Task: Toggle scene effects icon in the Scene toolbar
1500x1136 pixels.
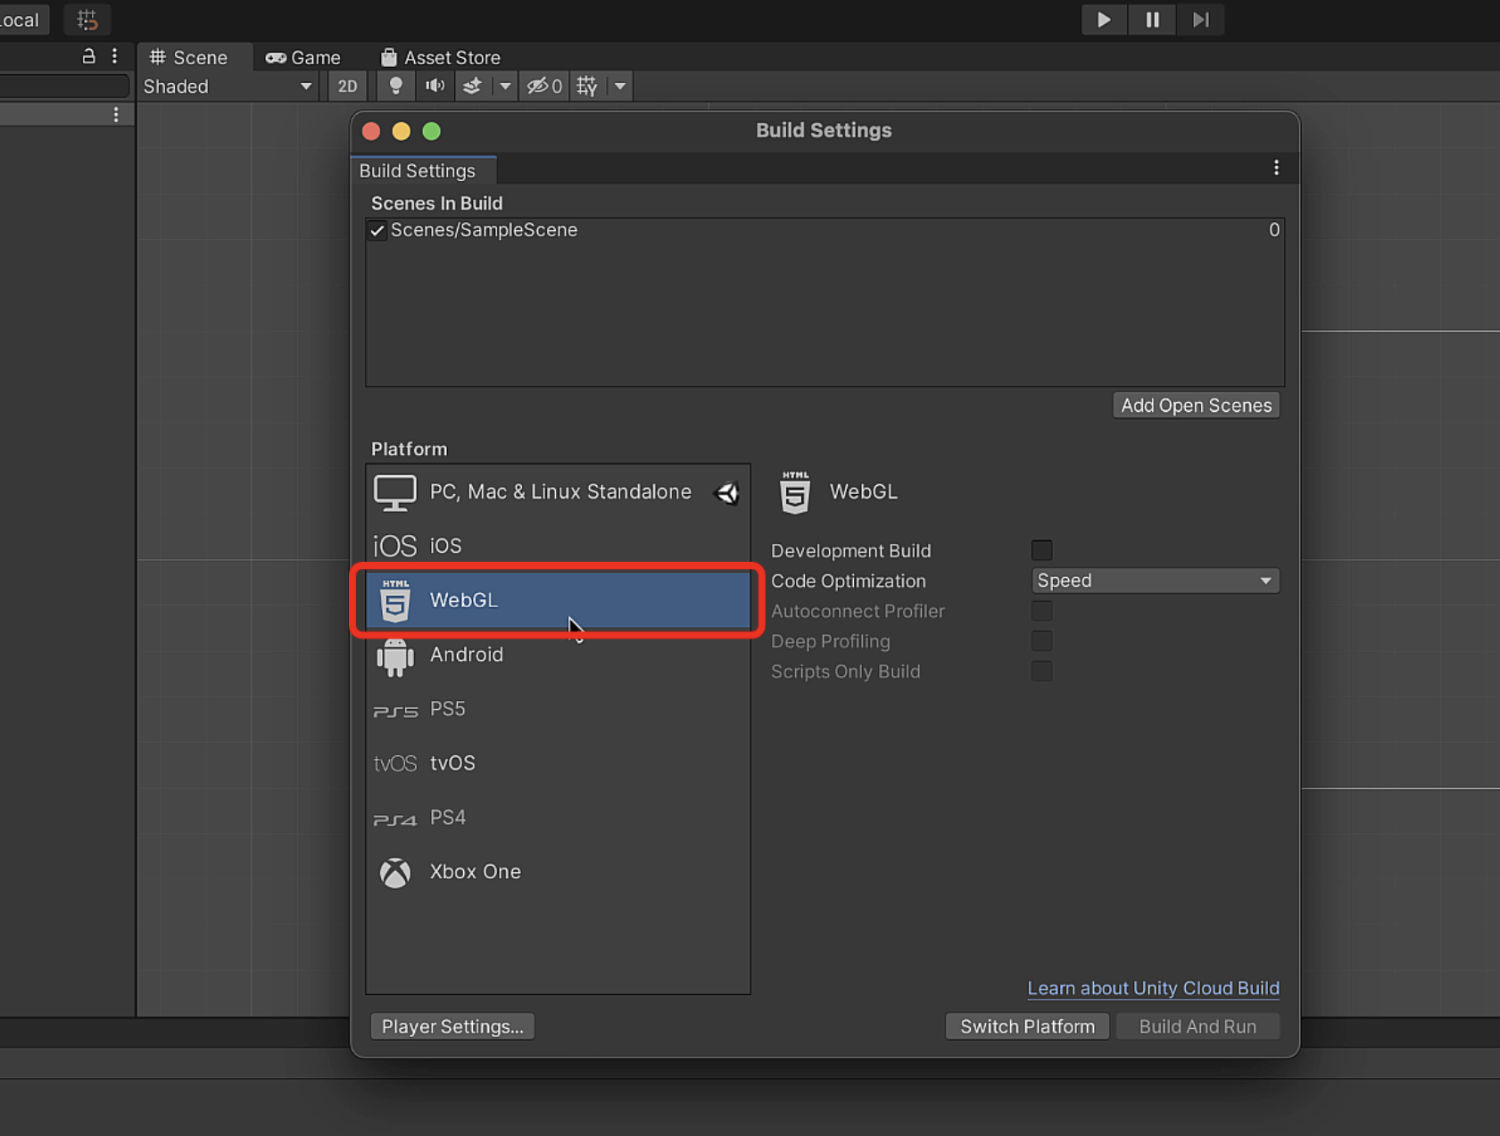Action: [x=472, y=87]
